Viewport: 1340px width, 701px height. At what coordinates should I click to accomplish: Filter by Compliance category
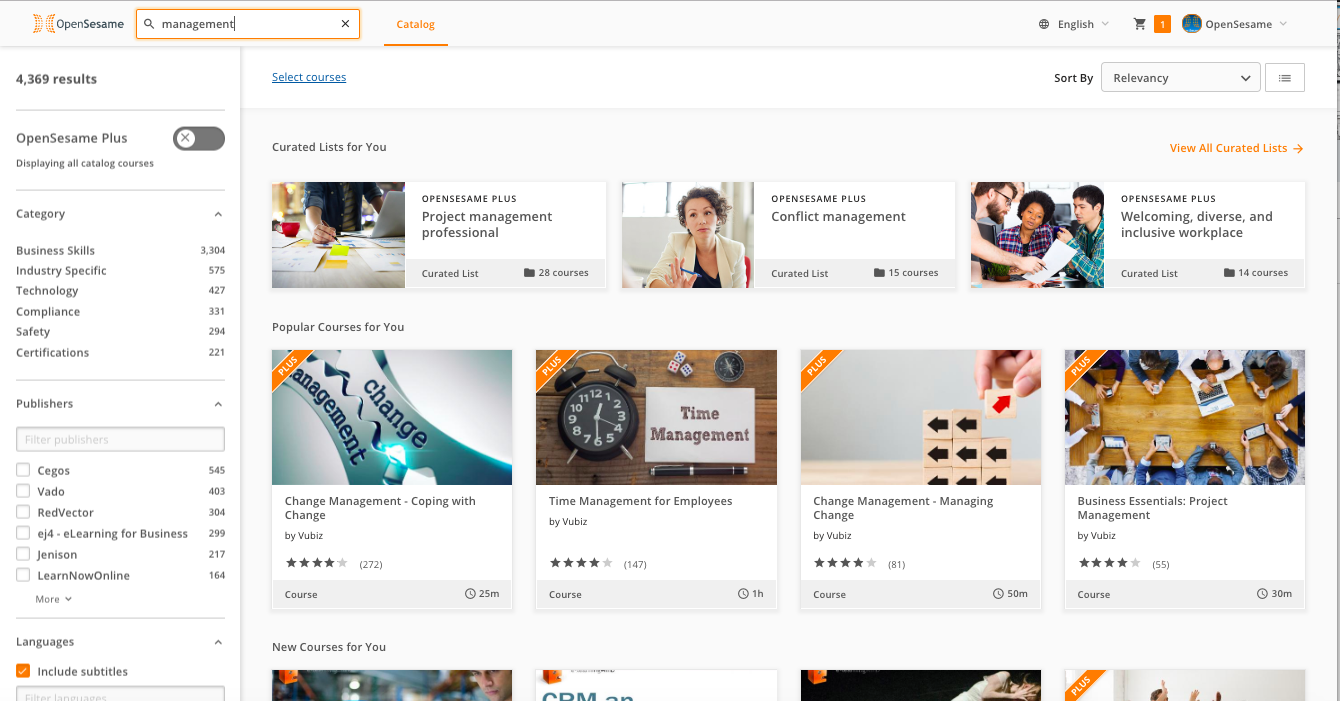click(x=48, y=311)
